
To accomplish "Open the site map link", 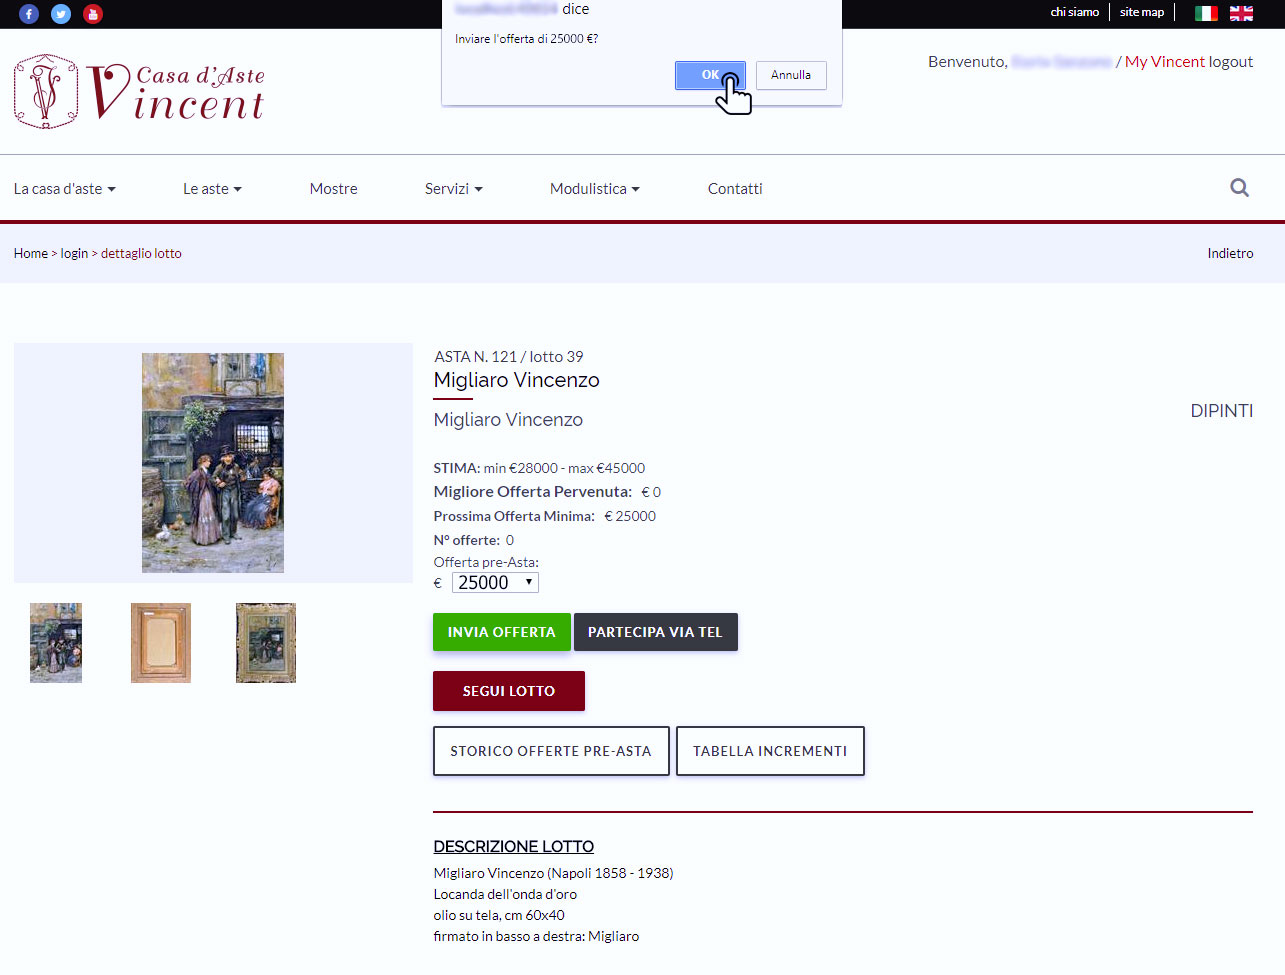I will click(1142, 12).
